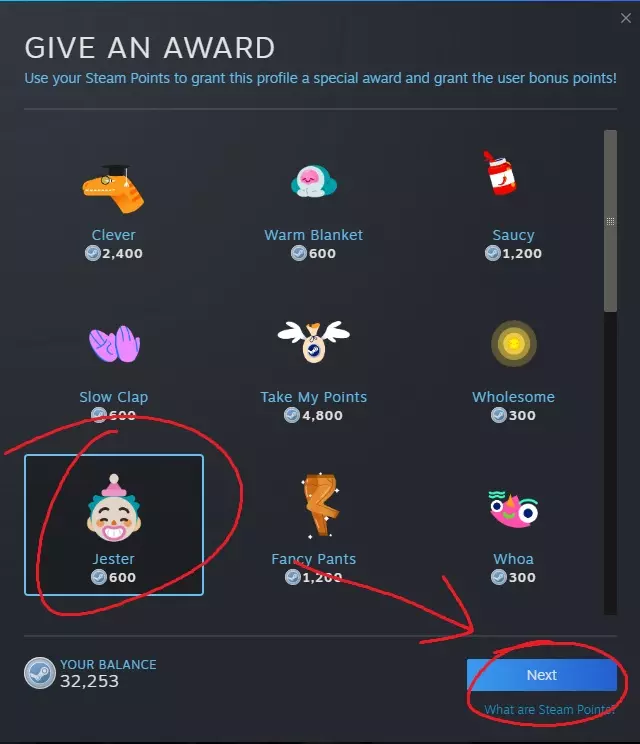Select the Slow Clap hands icon
This screenshot has width=640, height=744.
click(x=114, y=344)
